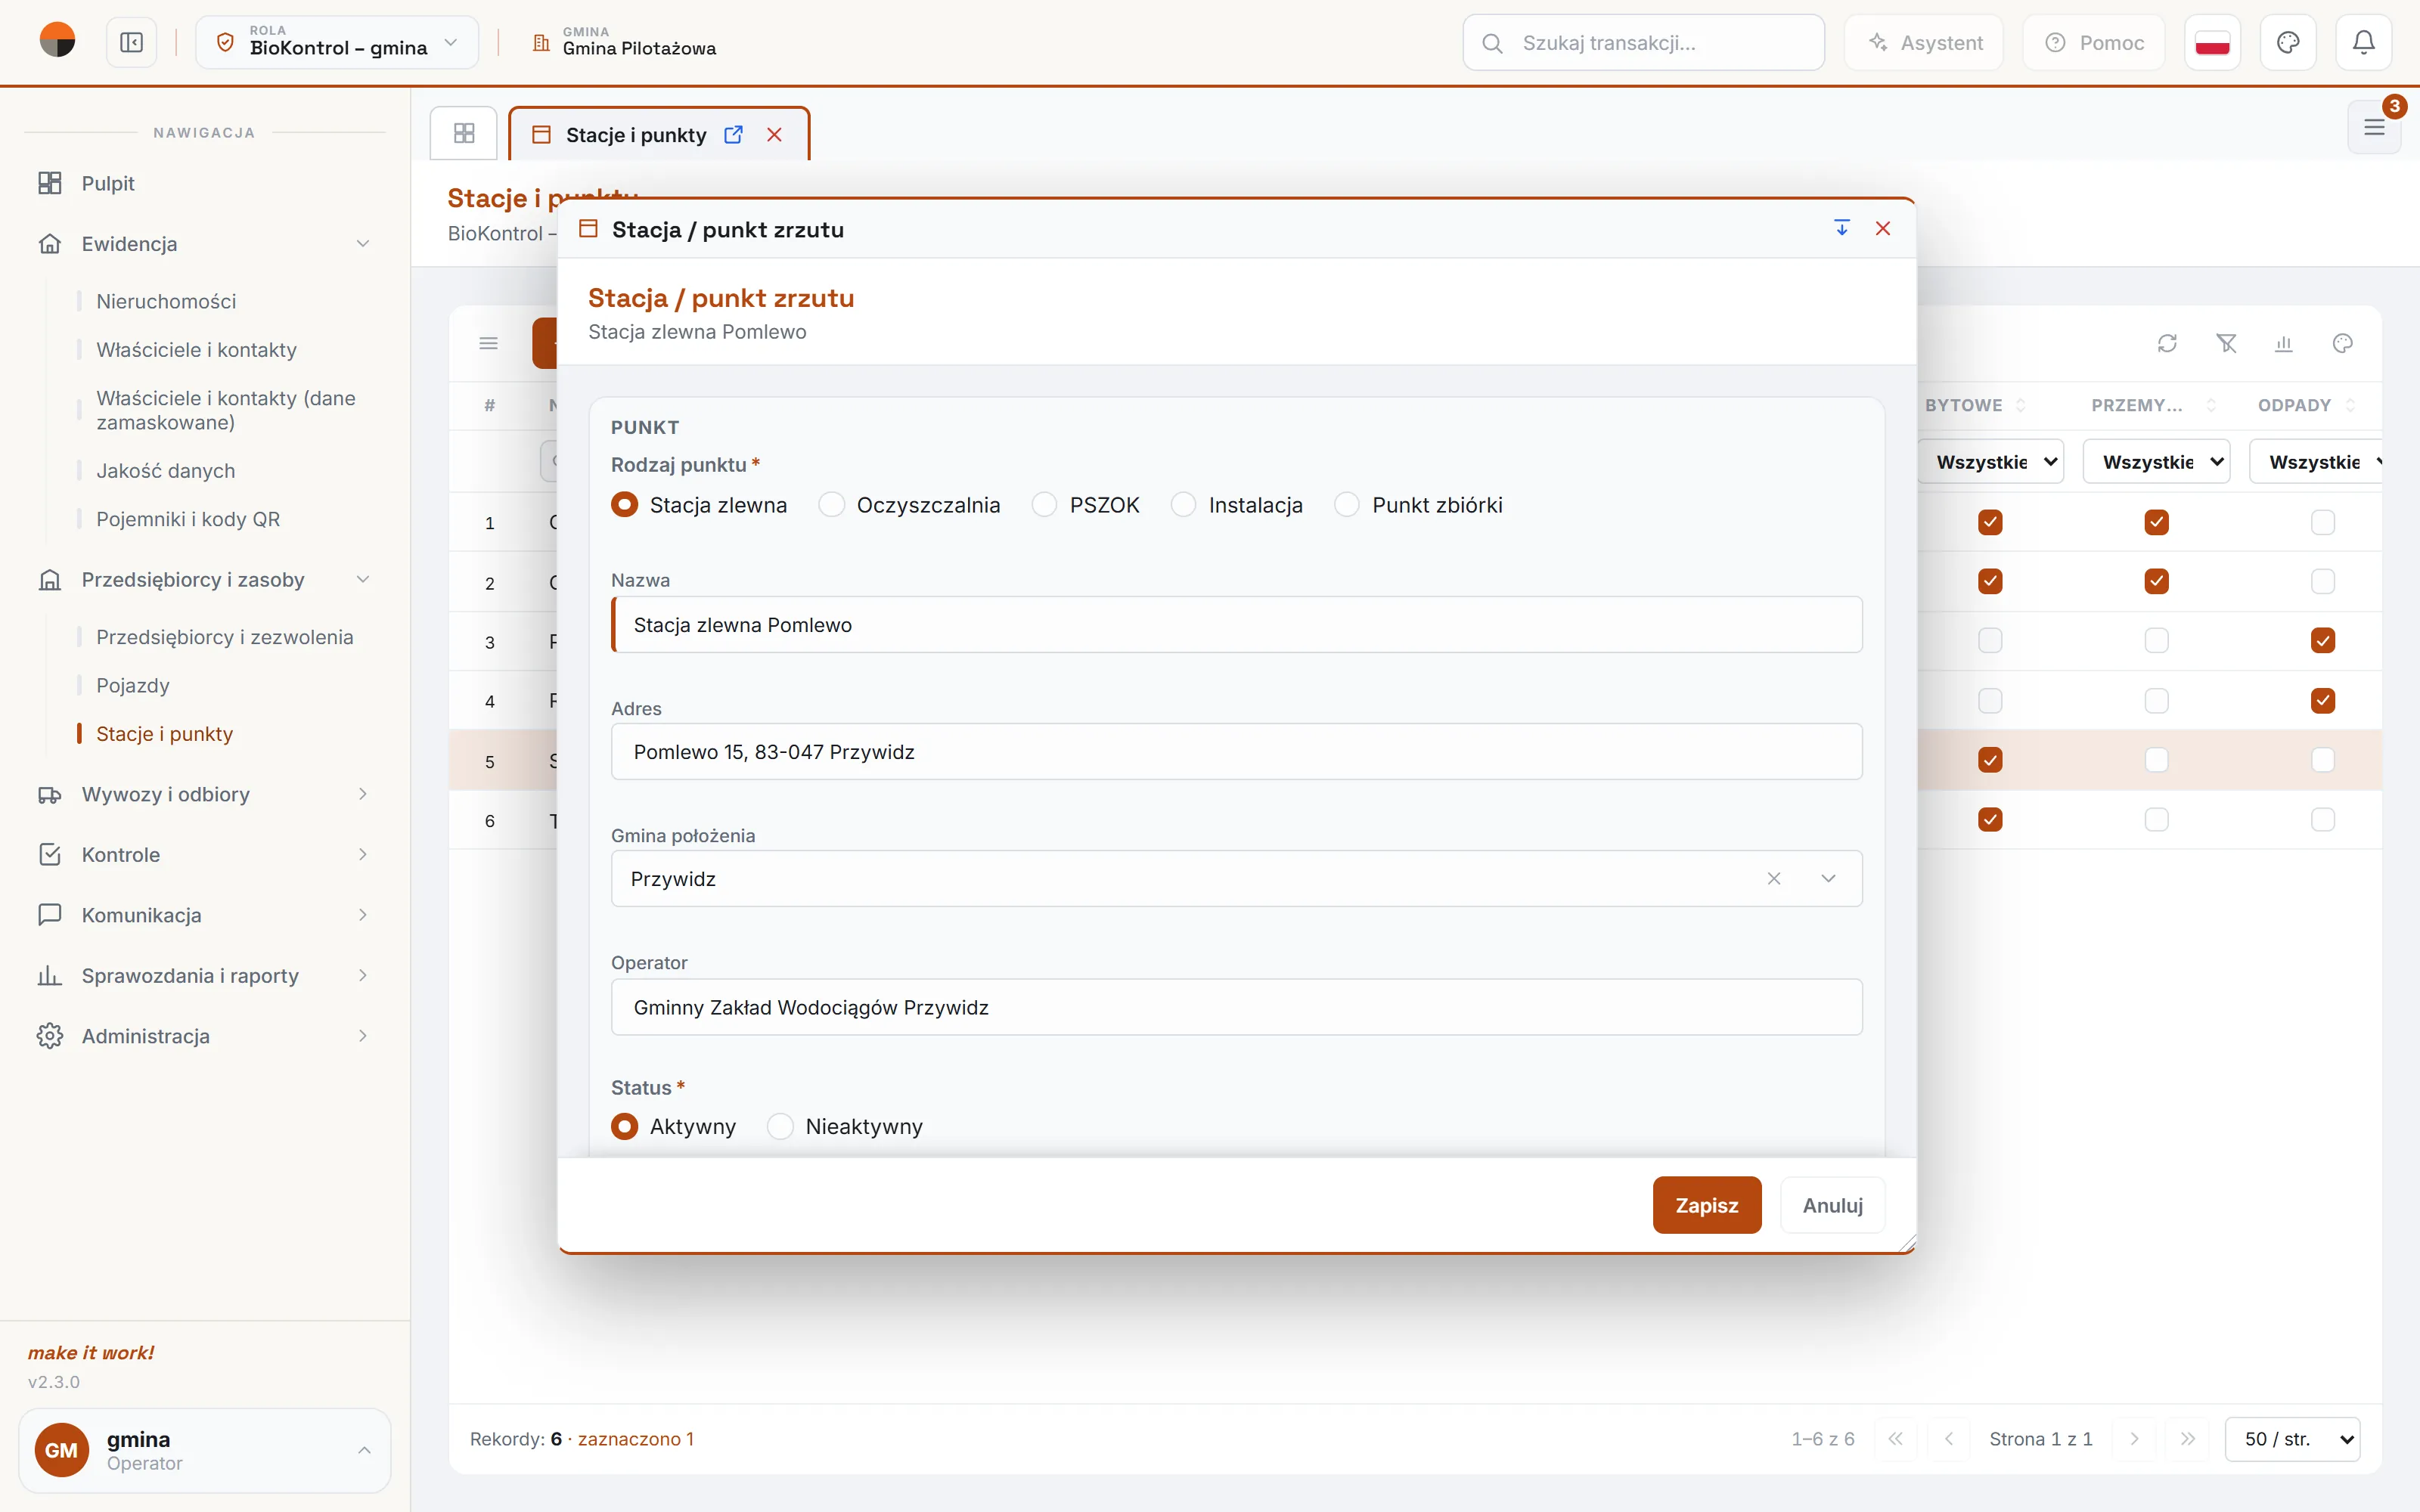Open the Pomoc help button
Image resolution: width=2420 pixels, height=1512 pixels.
tap(2094, 43)
